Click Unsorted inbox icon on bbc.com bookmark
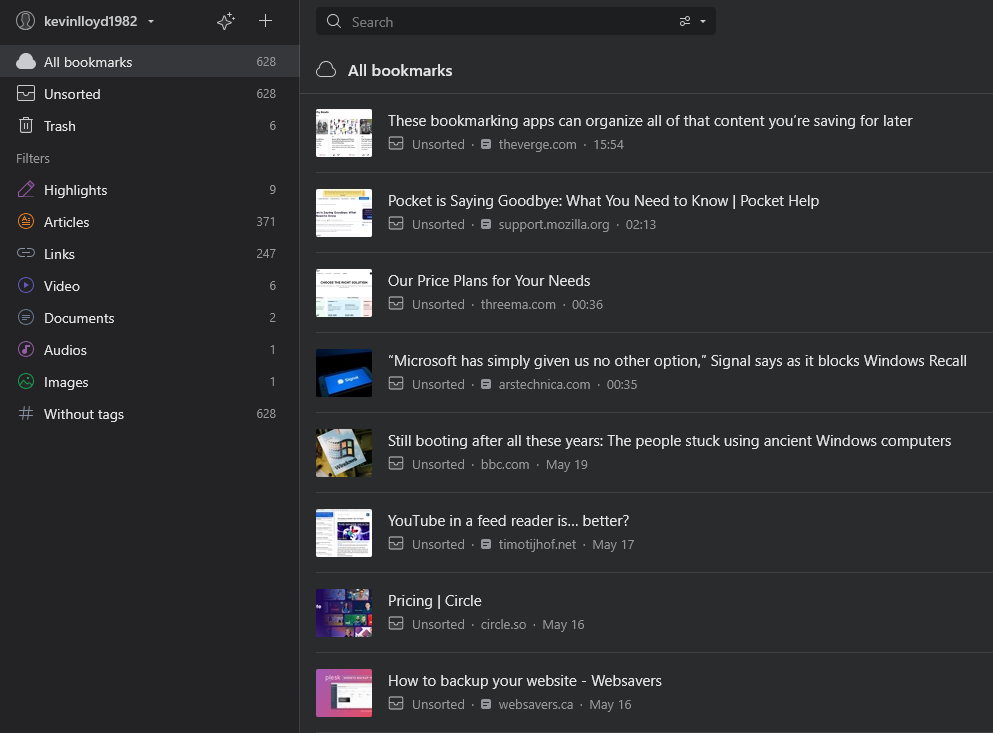The image size is (993, 733). click(396, 463)
